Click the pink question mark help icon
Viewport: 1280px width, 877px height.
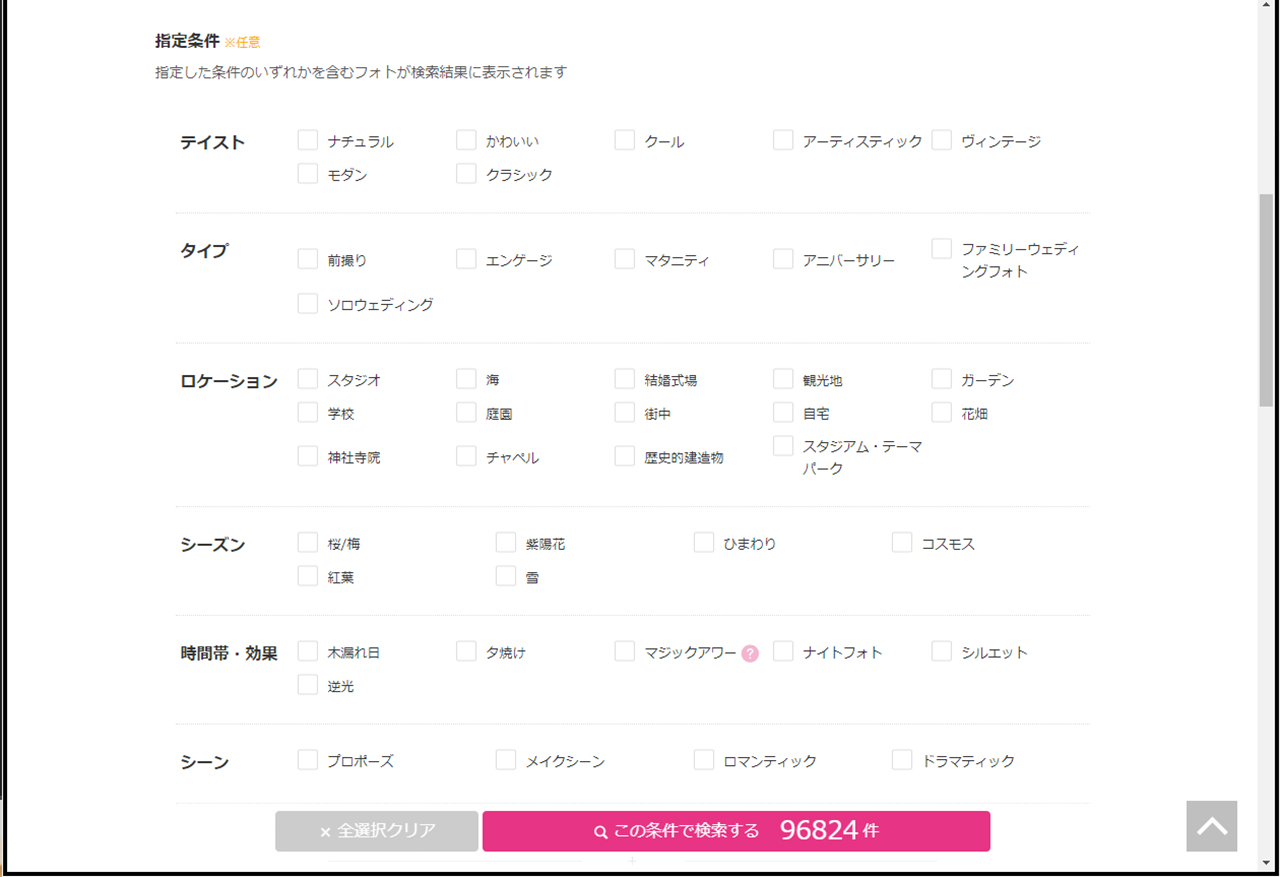click(x=750, y=653)
